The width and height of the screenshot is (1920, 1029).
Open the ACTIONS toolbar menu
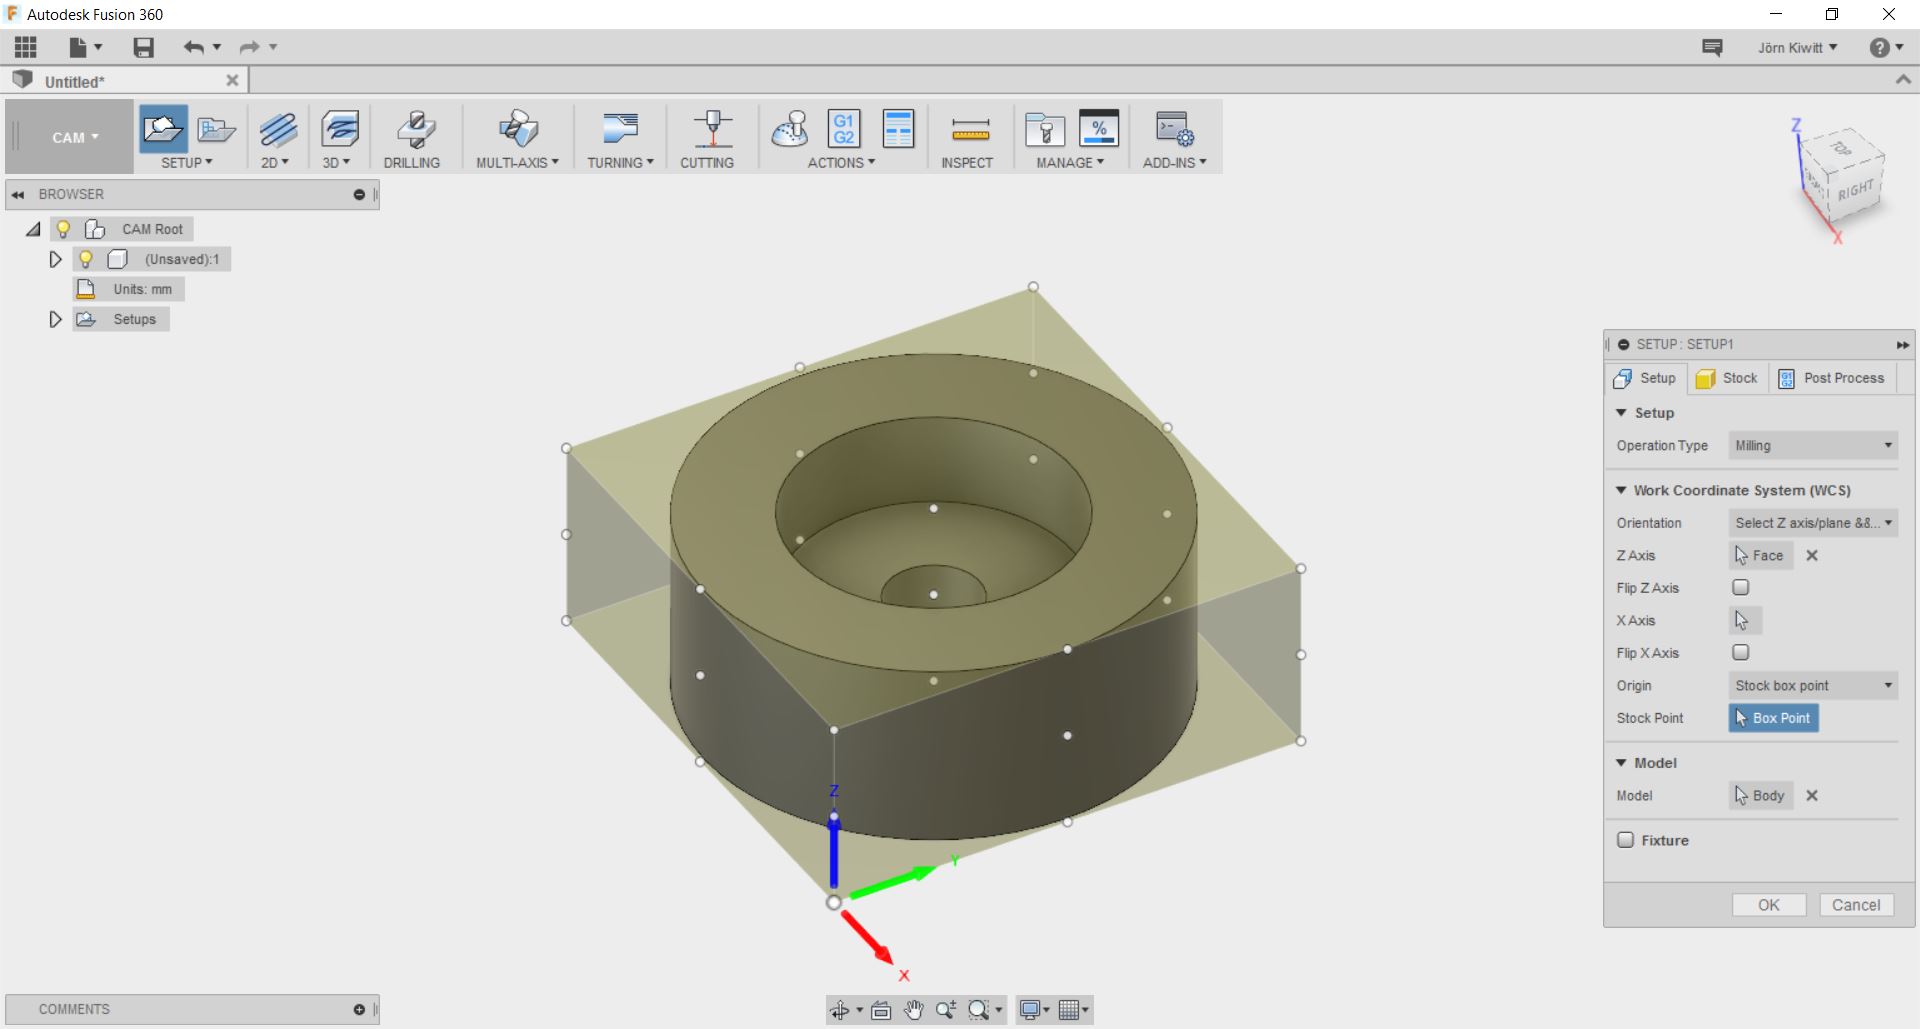point(841,162)
